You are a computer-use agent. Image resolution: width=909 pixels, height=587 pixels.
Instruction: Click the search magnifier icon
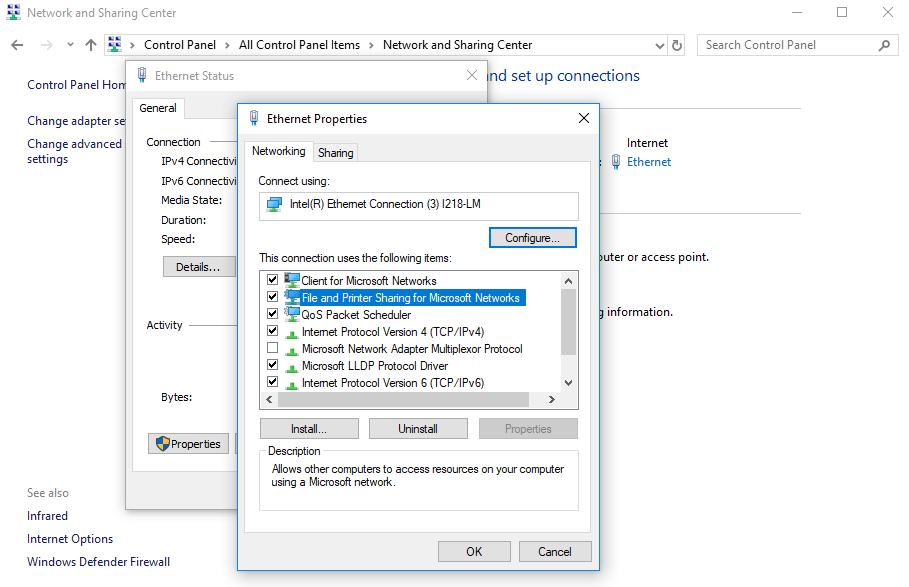[x=883, y=45]
